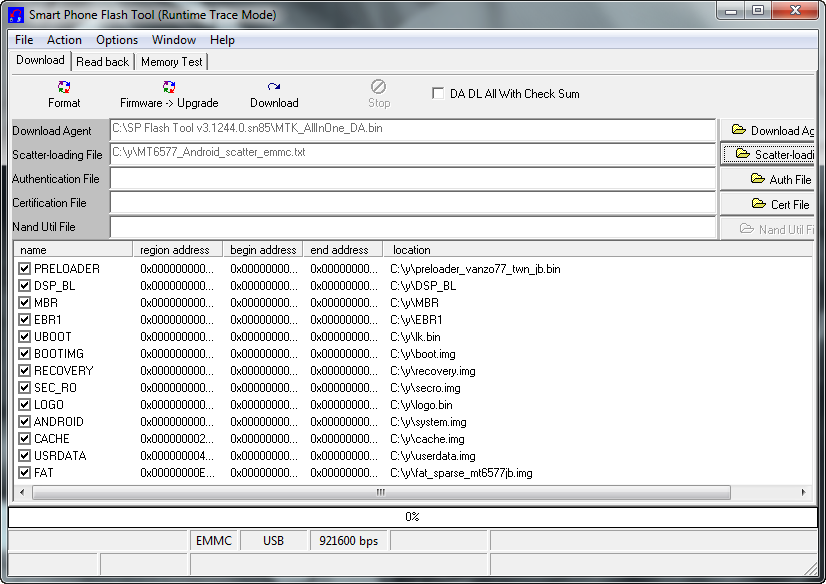Select the C:\y\preloader_vanzo77_twn_jb.bin location
This screenshot has height=584, width=826.
pos(475,269)
